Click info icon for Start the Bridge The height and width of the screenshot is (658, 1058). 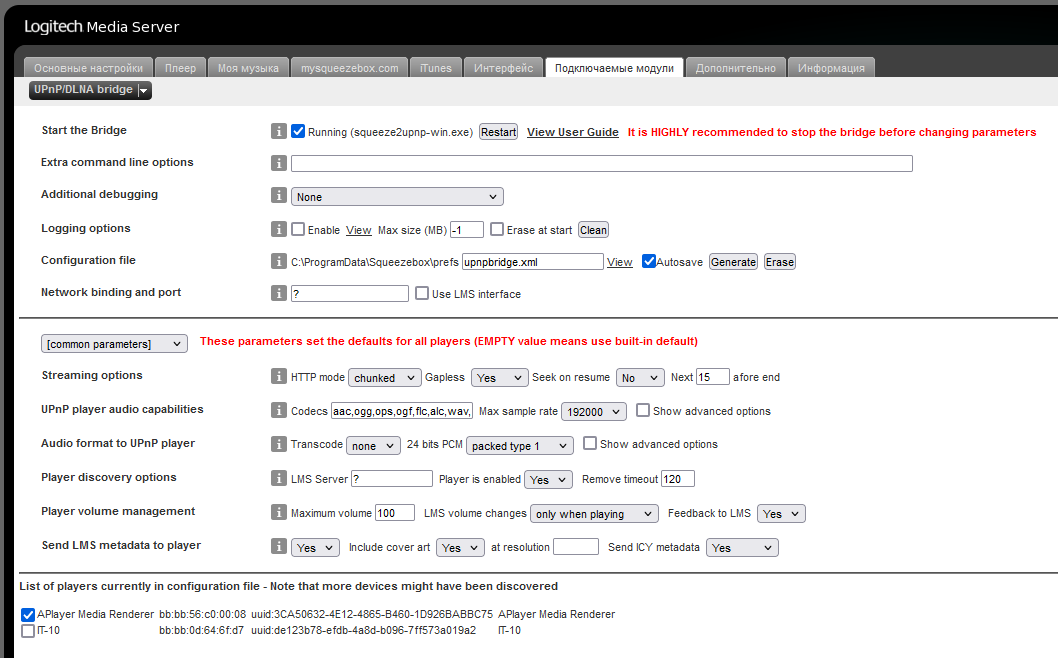click(x=279, y=131)
